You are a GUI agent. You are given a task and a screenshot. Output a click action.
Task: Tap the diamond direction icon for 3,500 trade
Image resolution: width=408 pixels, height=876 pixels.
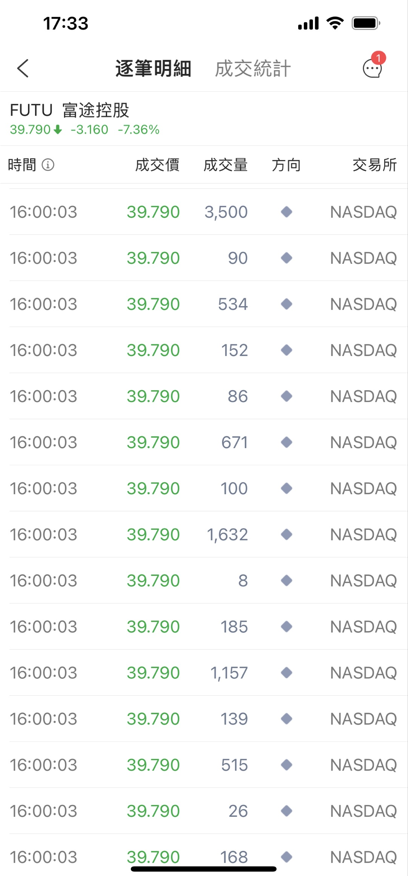click(x=287, y=212)
